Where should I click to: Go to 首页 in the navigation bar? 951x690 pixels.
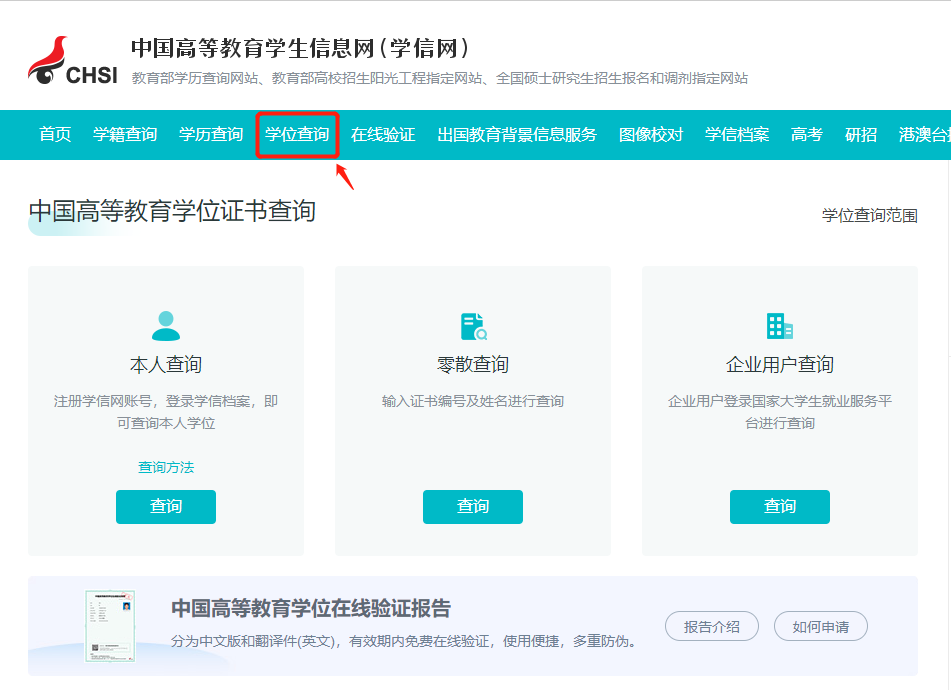click(x=55, y=134)
